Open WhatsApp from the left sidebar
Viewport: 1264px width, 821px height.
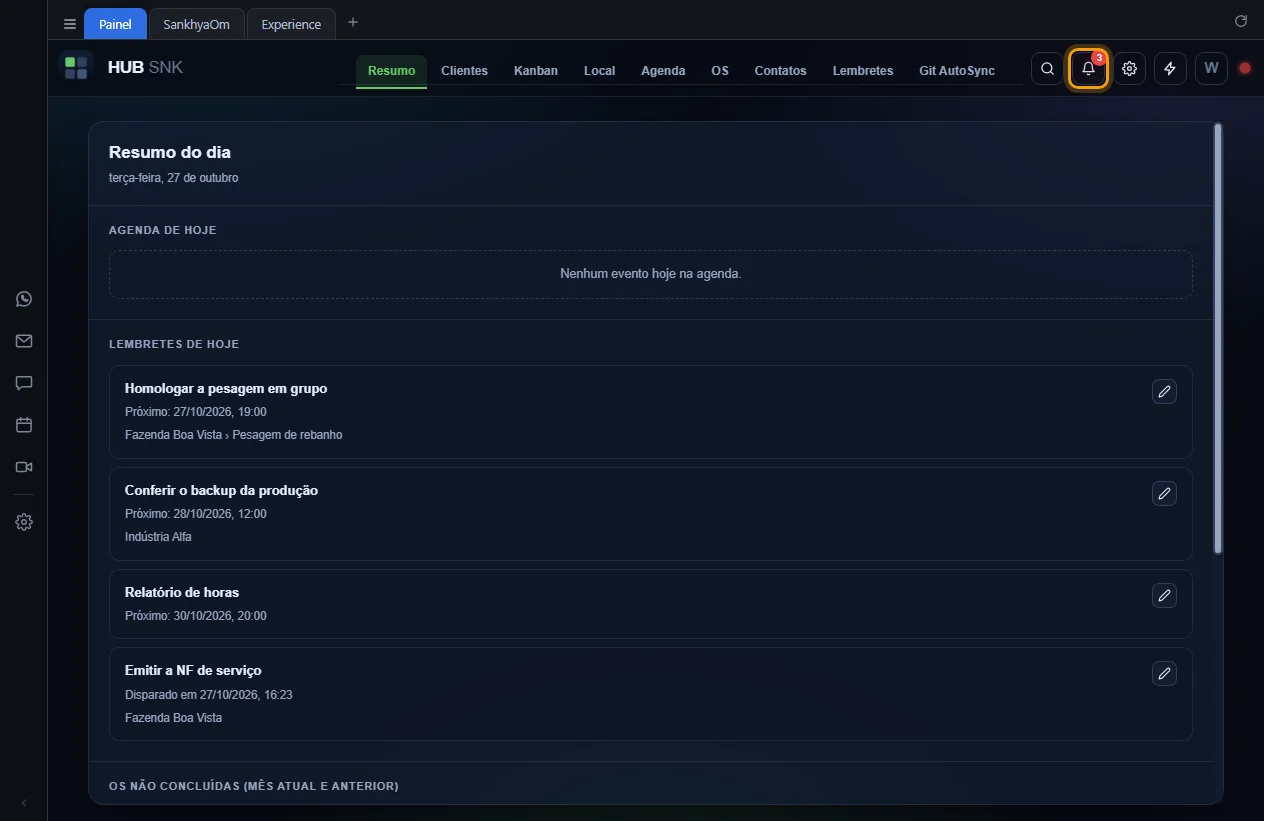click(x=24, y=299)
